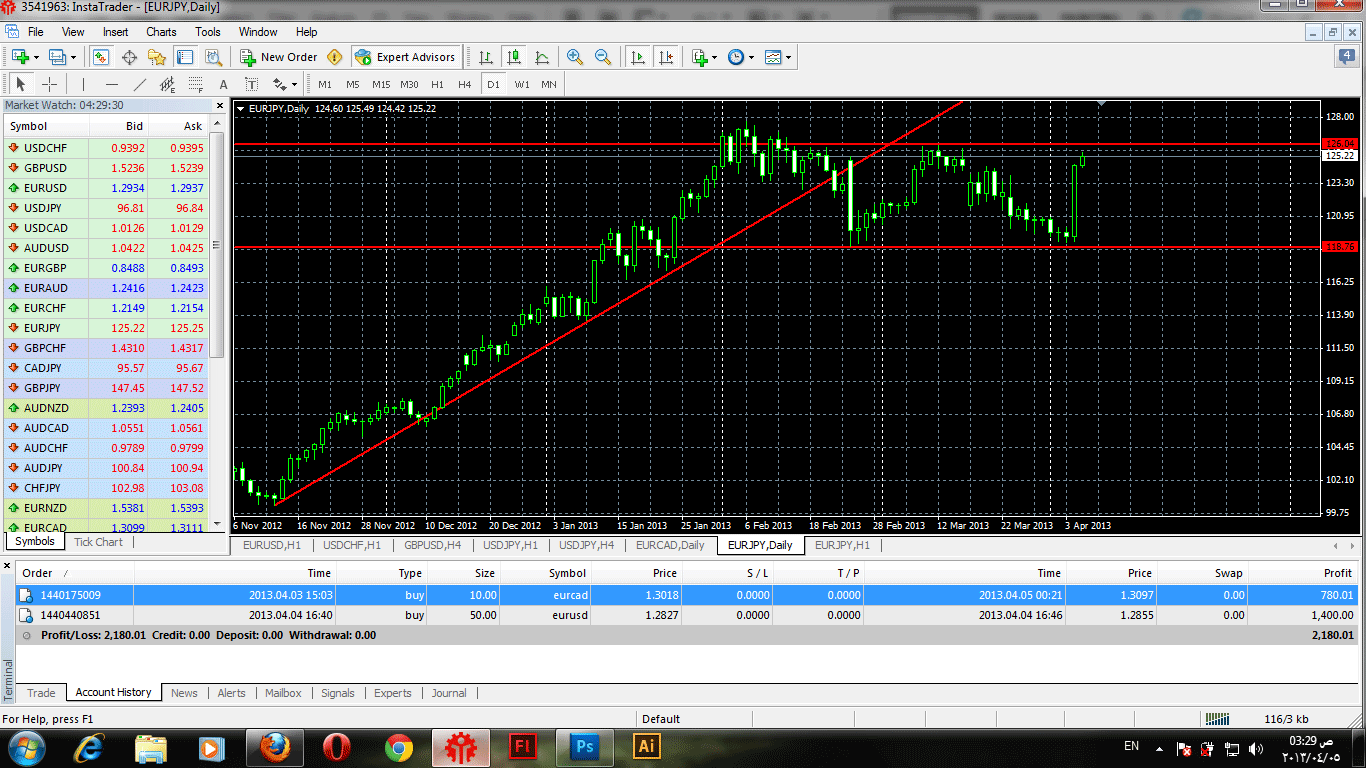
Task: Open Google Chrome from the taskbar
Action: click(398, 746)
